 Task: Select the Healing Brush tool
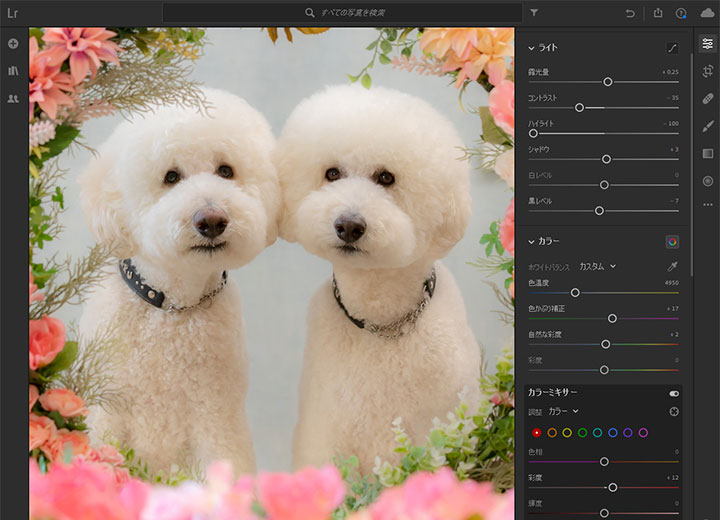[x=708, y=99]
